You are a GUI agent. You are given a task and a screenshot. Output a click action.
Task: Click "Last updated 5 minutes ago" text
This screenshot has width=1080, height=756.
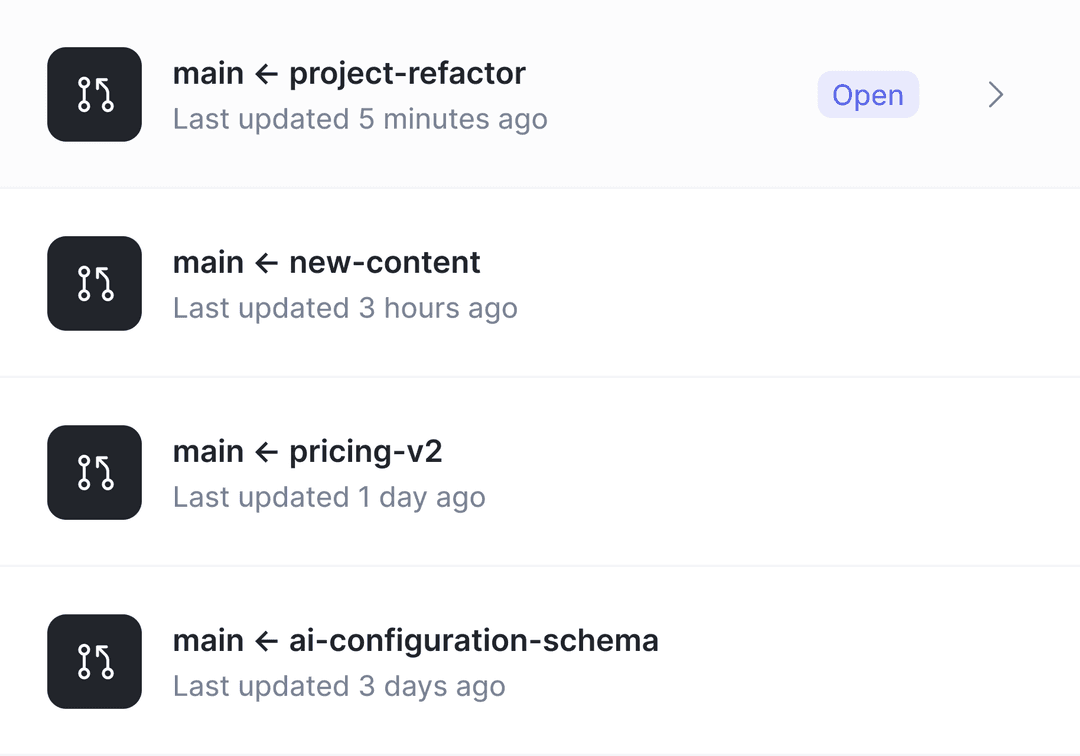coord(360,119)
